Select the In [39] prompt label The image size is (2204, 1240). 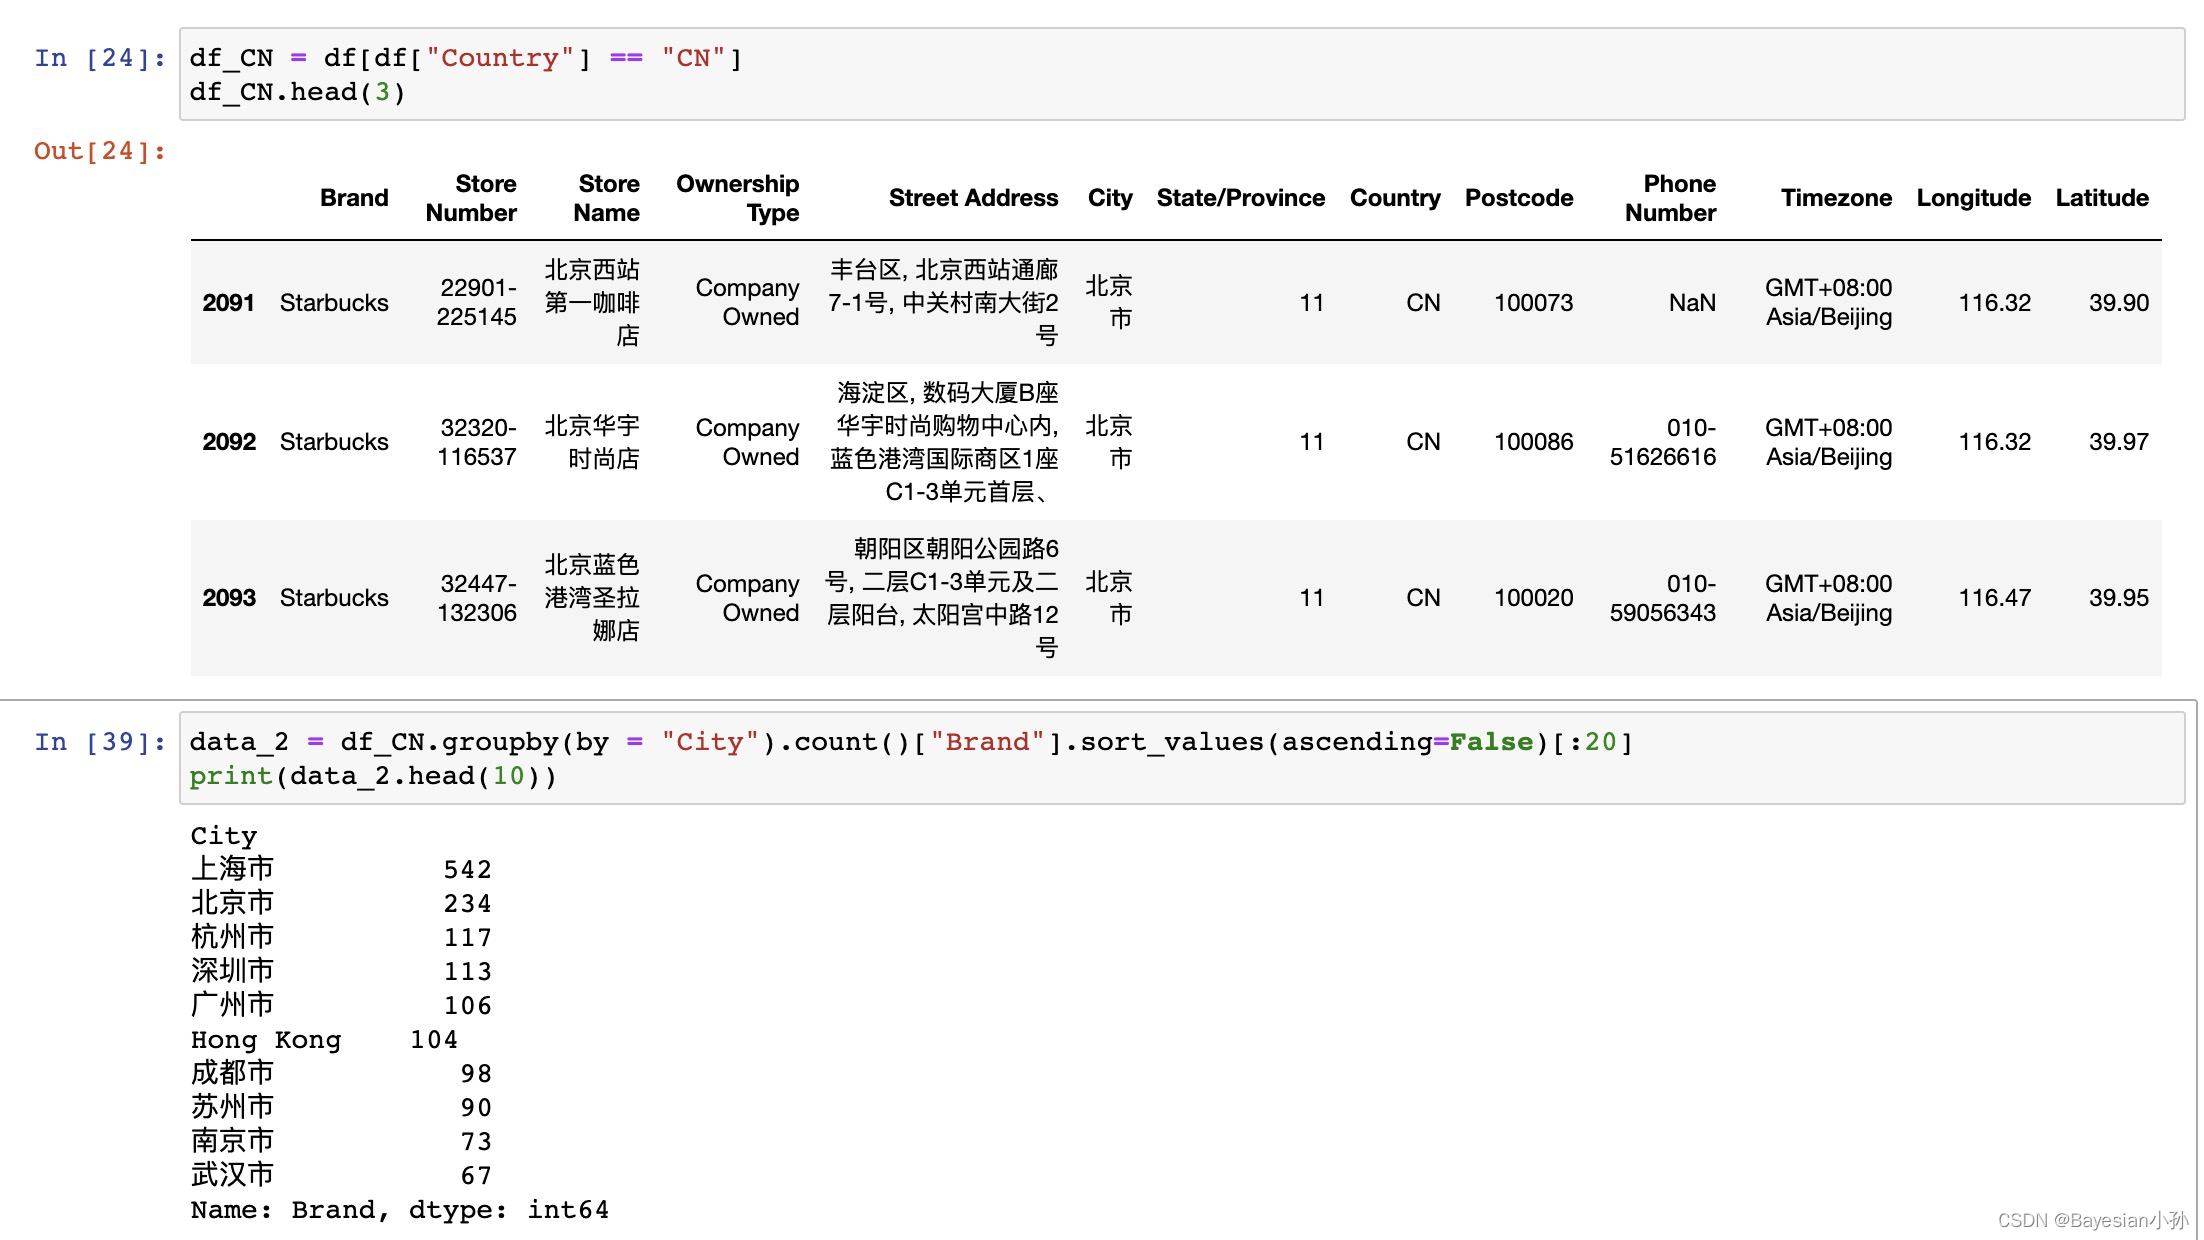pos(100,742)
